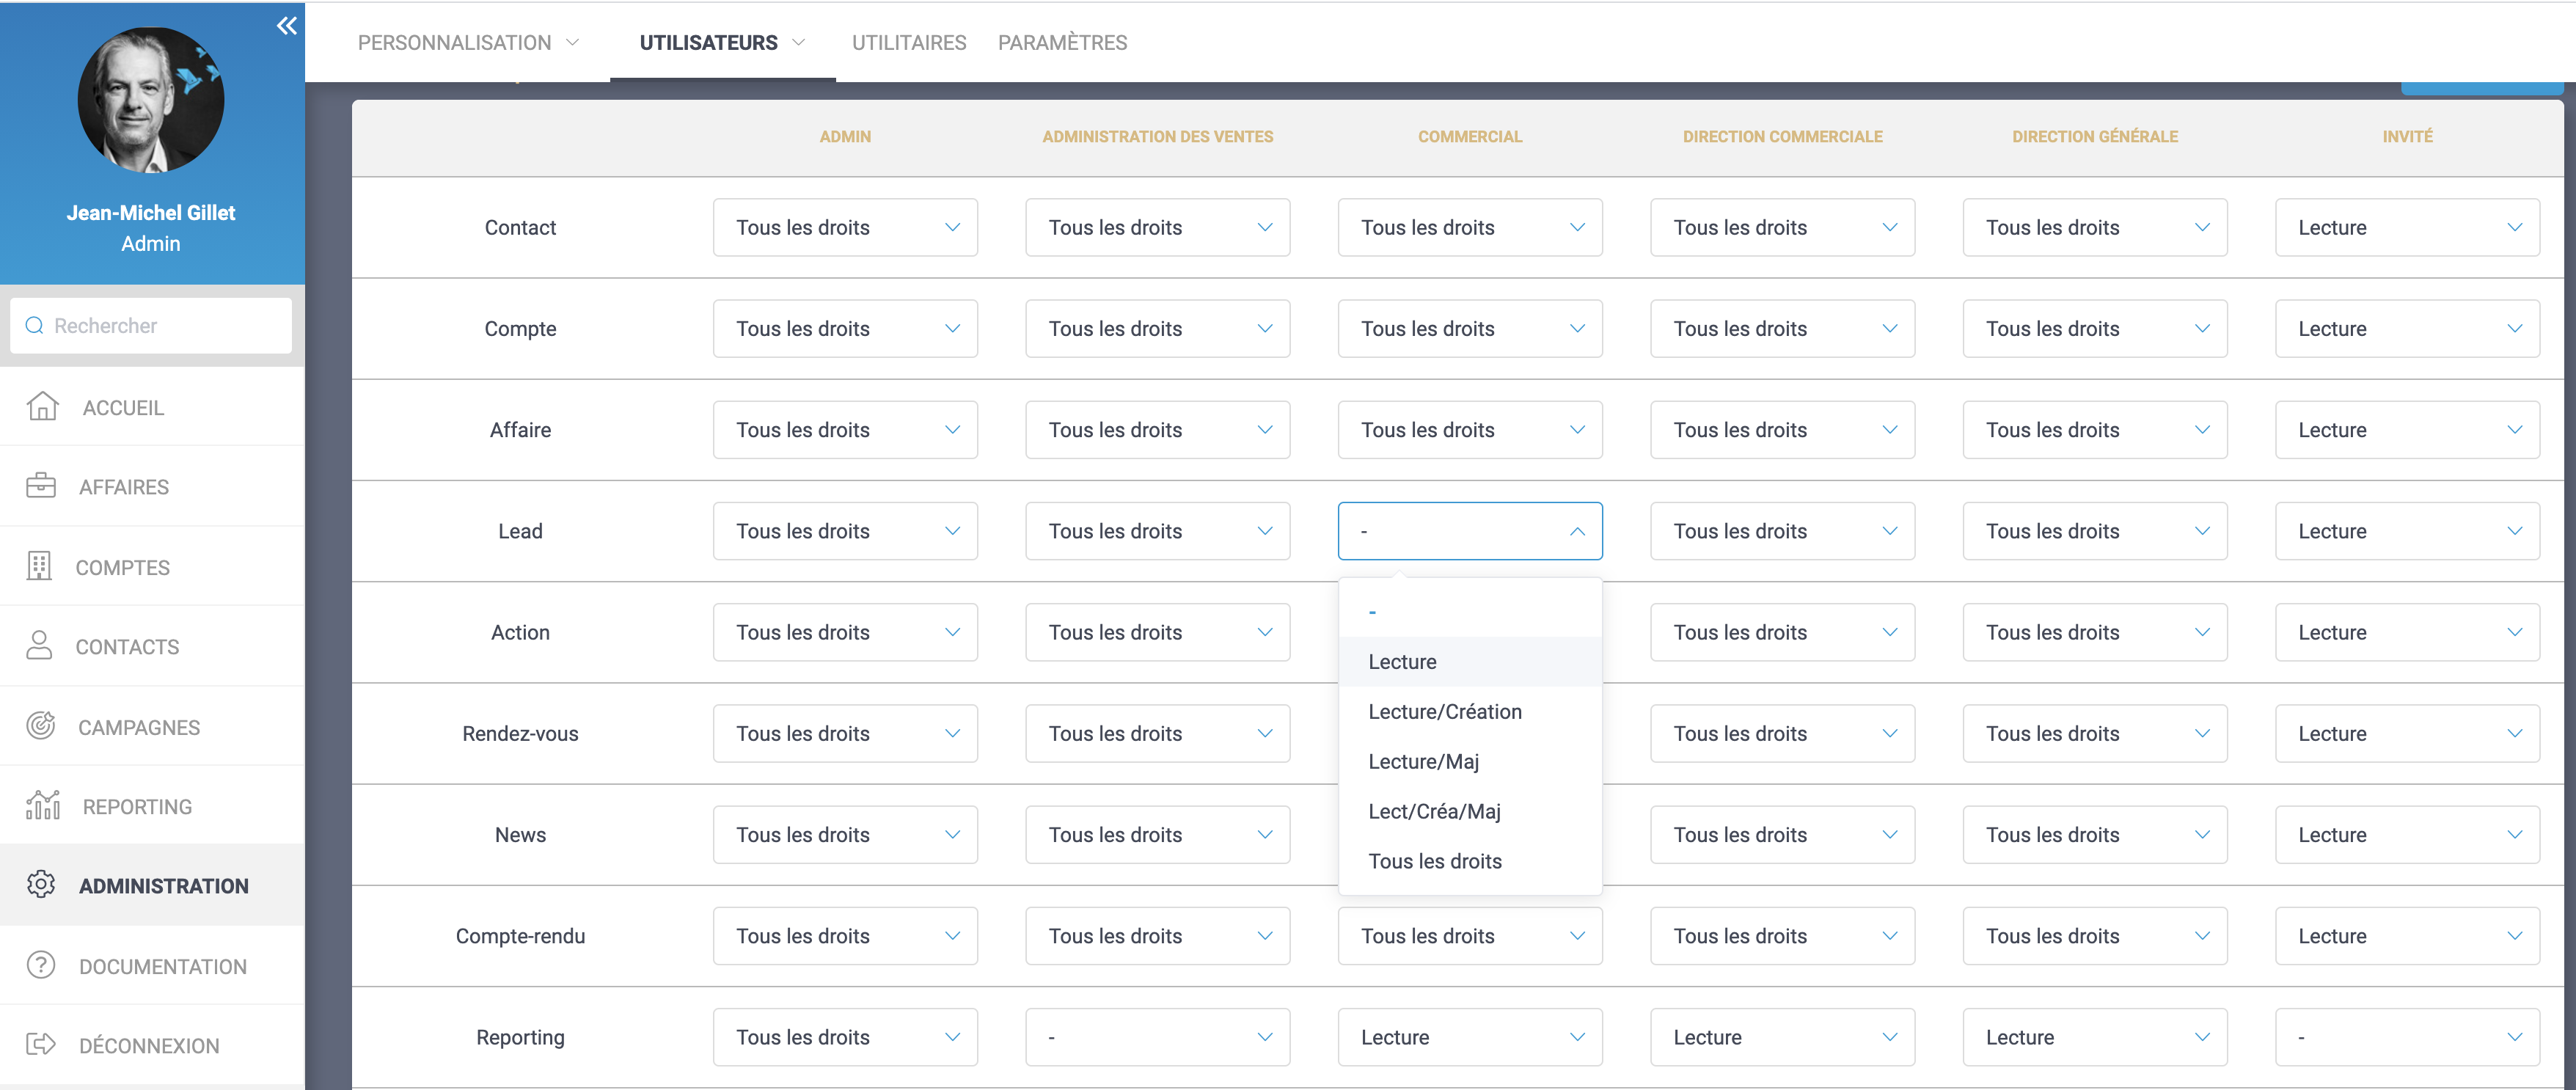The width and height of the screenshot is (2576, 1090).
Task: Open Reporting via the chart icon
Action: point(43,805)
